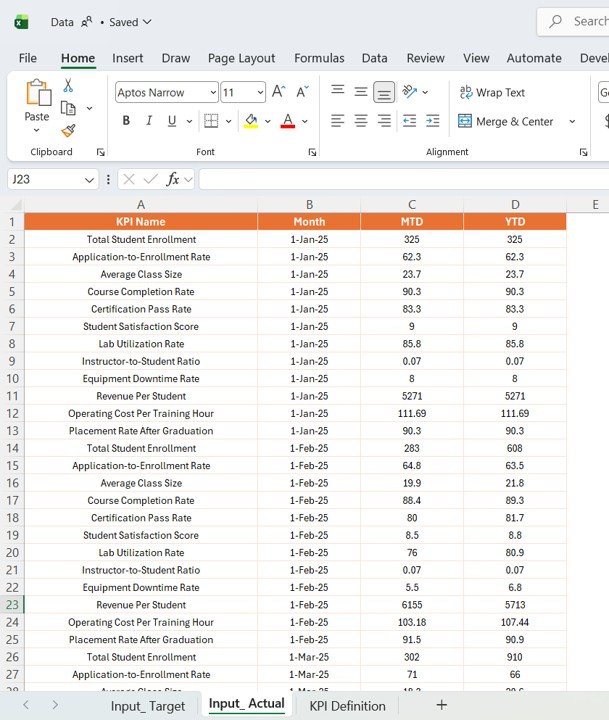Toggle Wrap Text on
The height and width of the screenshot is (720, 609).
pos(492,92)
